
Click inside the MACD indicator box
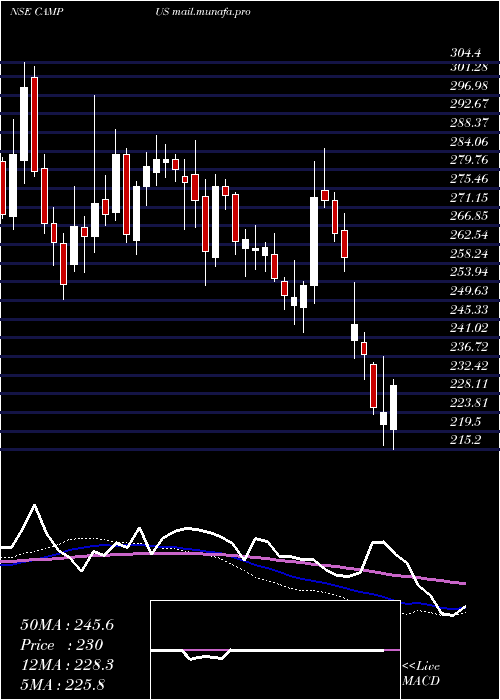275,650
